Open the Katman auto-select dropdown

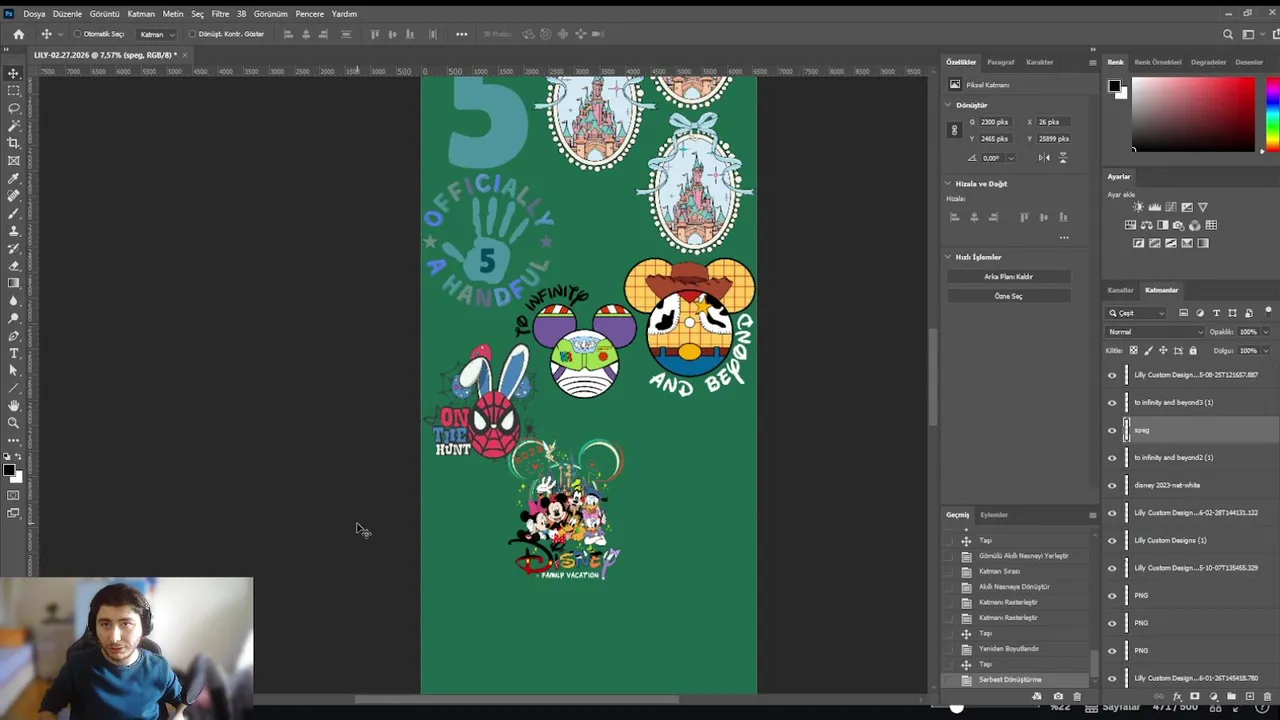click(x=157, y=34)
